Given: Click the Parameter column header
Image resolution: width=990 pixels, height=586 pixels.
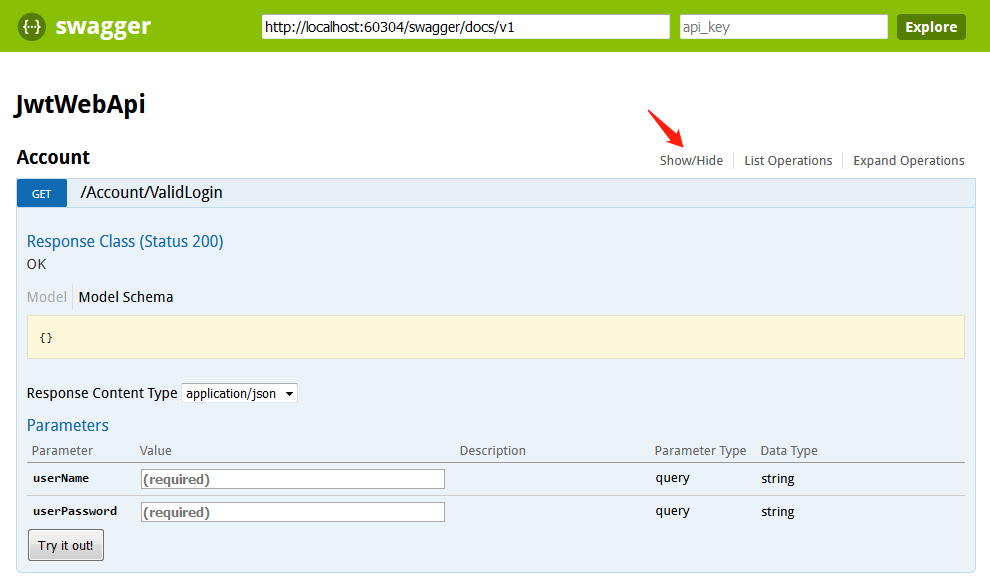Looking at the screenshot, I should click(62, 451).
